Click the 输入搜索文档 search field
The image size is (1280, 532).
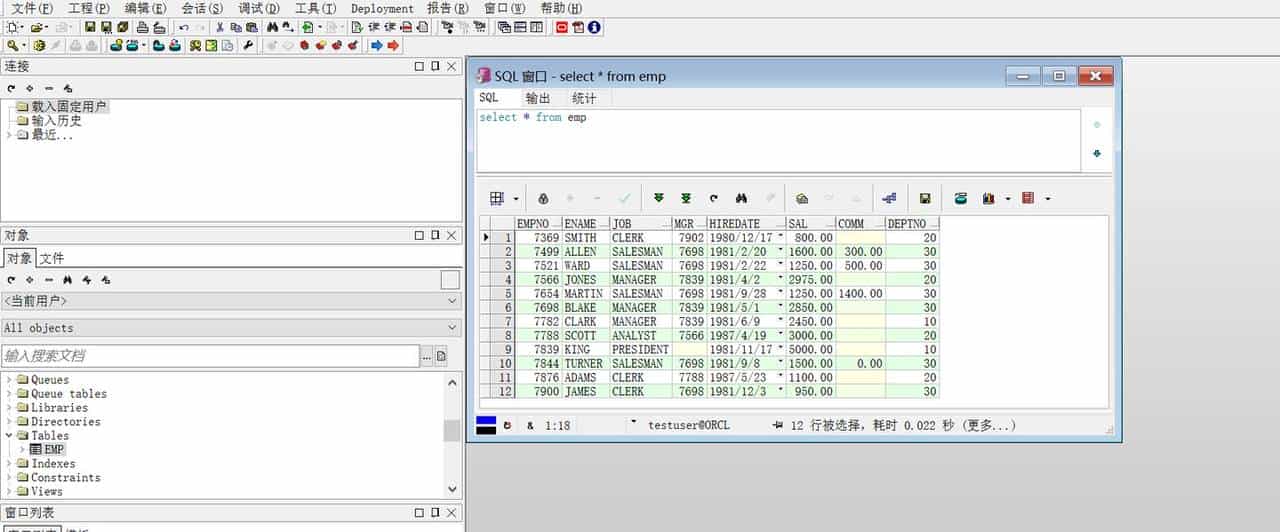210,356
